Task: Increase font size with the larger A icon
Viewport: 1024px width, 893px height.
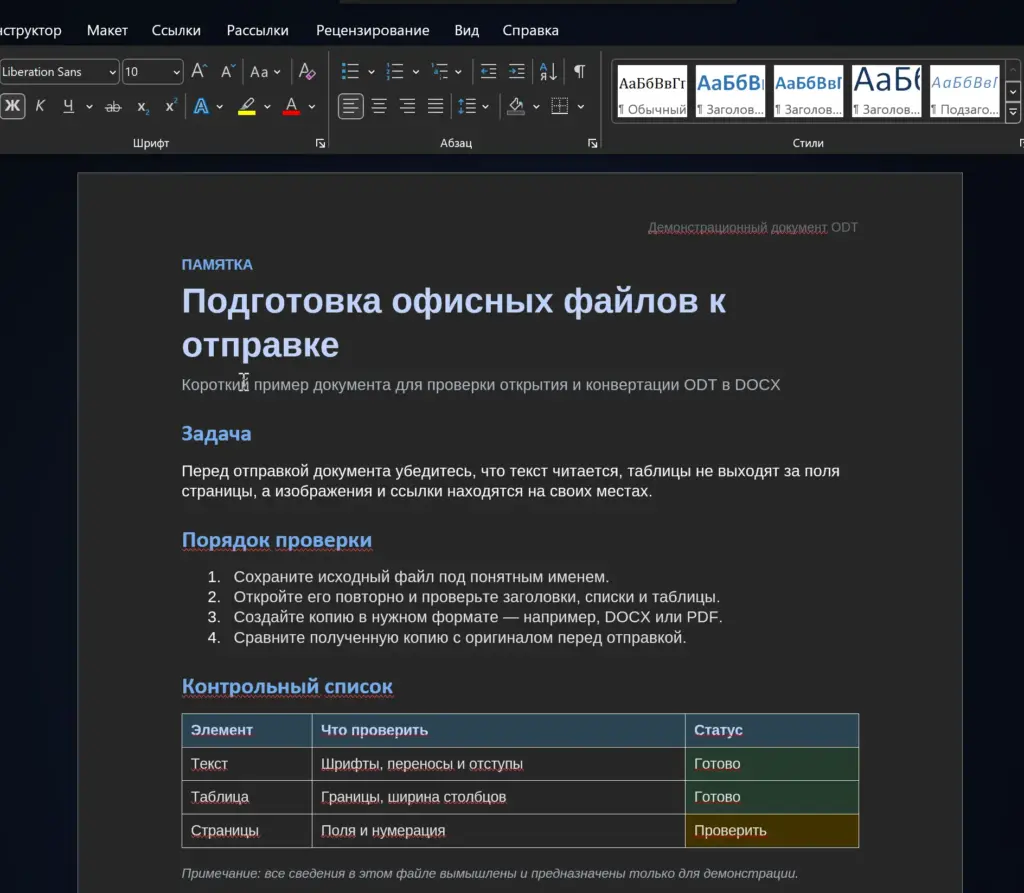Action: coord(199,71)
